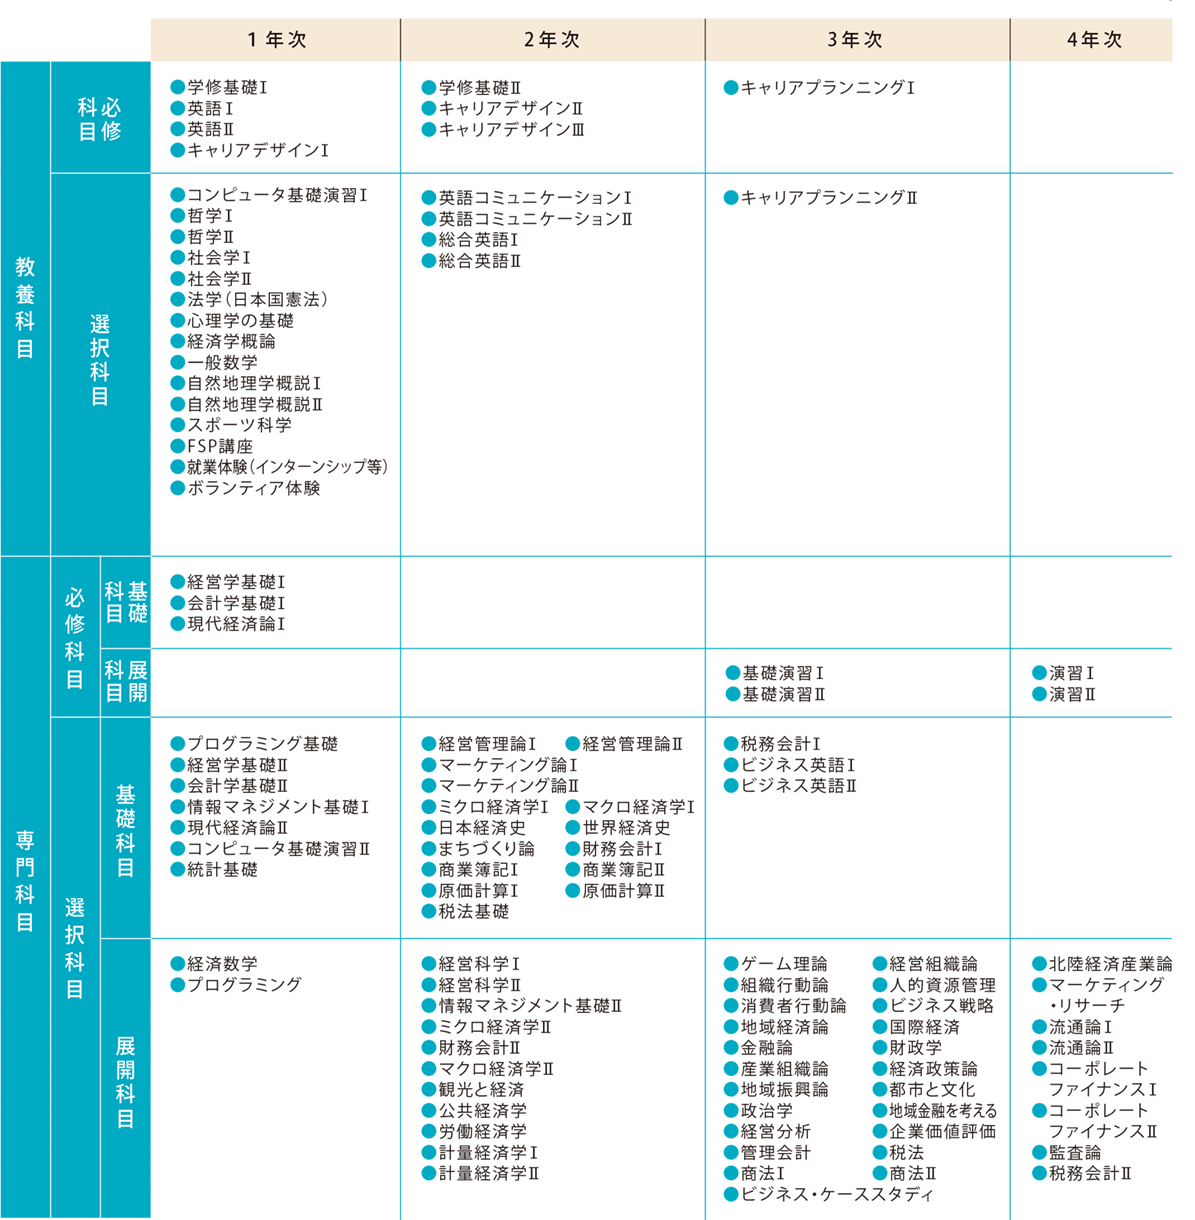Click the course 地域金融を考える
Image resolution: width=1195 pixels, height=1220 pixels.
[935, 1111]
